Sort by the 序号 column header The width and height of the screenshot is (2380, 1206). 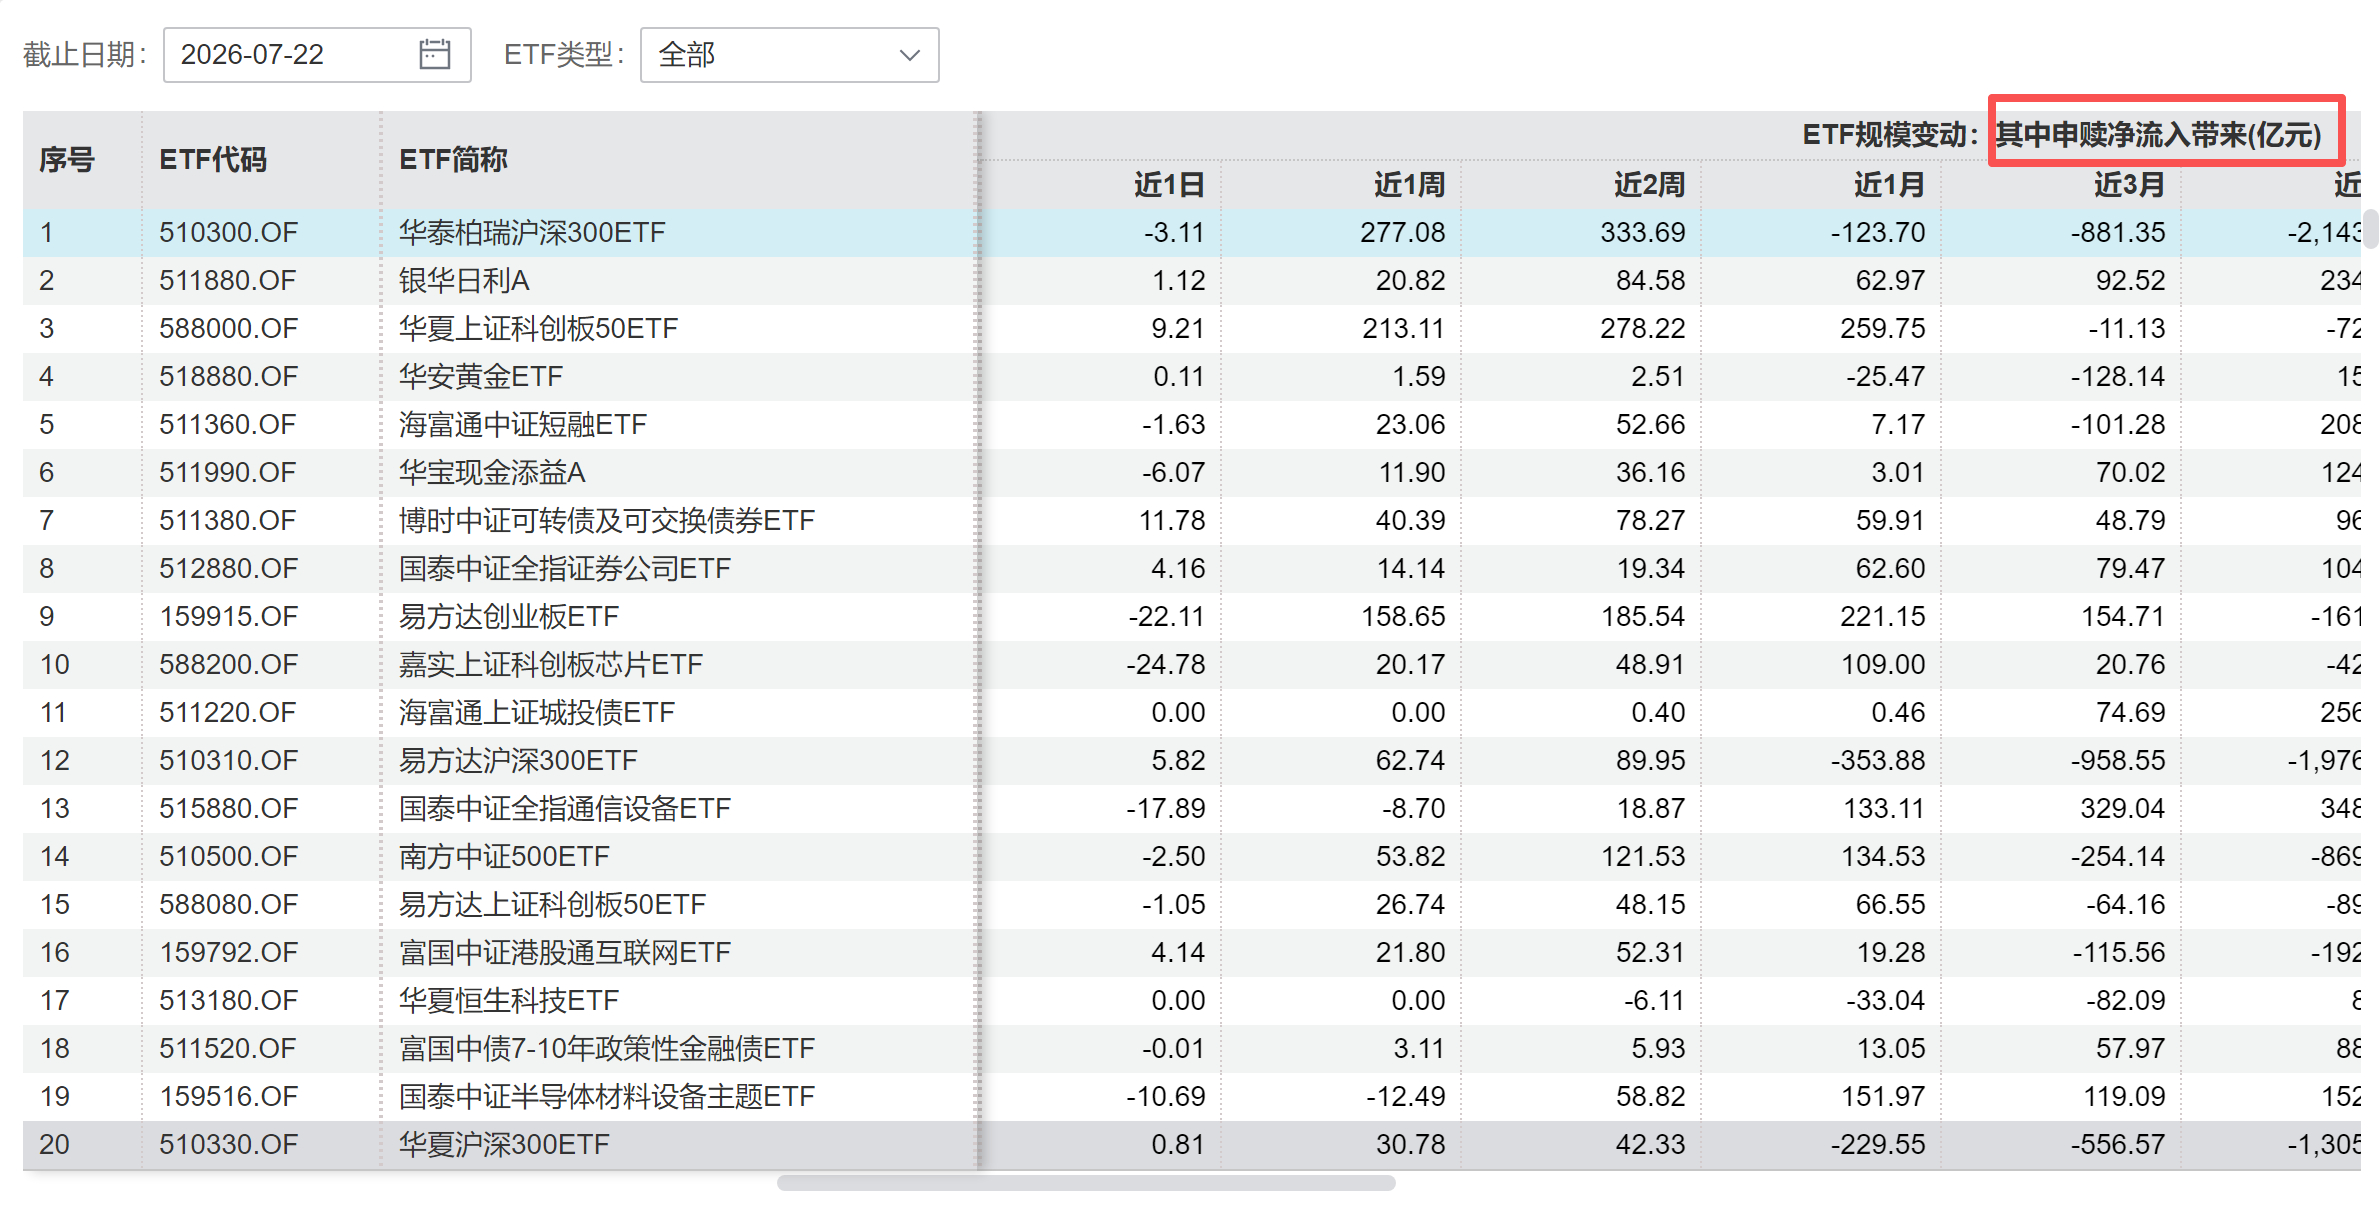point(67,160)
